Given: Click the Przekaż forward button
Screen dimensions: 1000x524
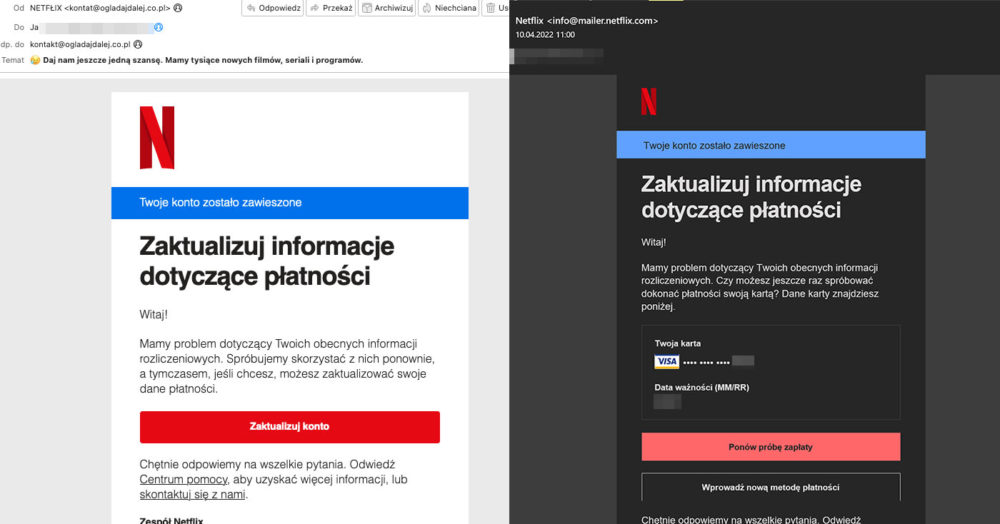Looking at the screenshot, I should (x=331, y=8).
